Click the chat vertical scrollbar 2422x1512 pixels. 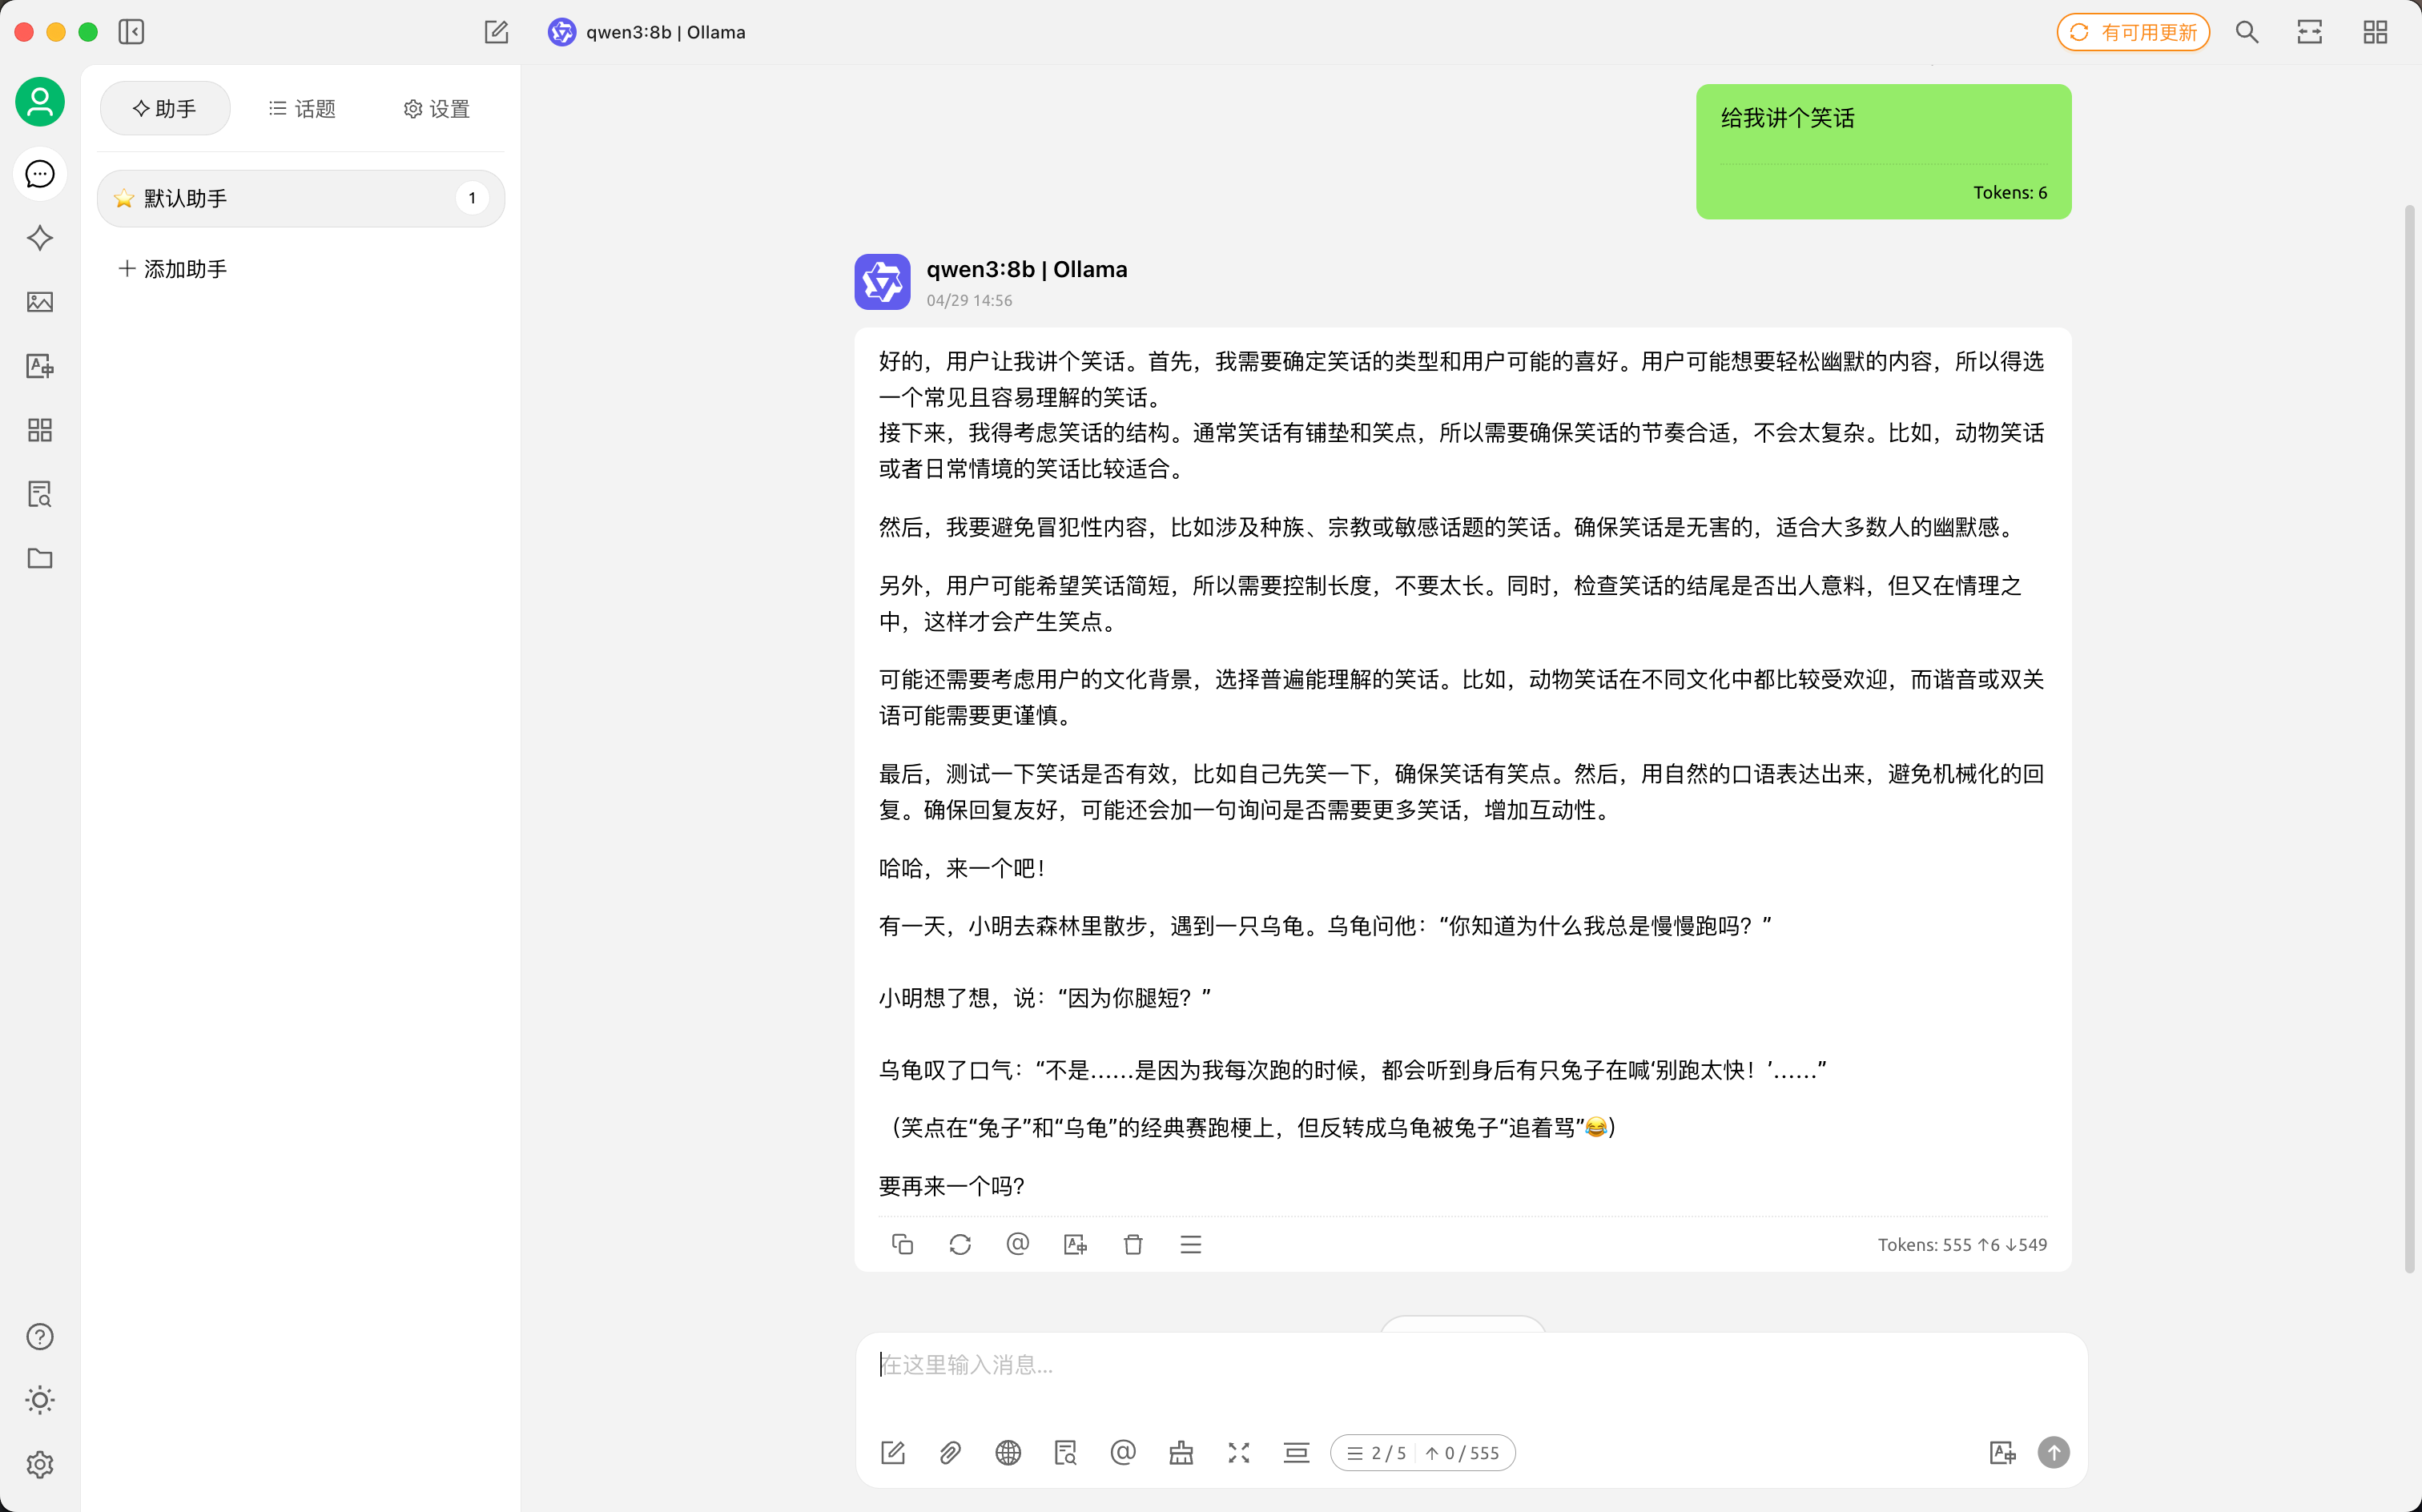(2409, 738)
